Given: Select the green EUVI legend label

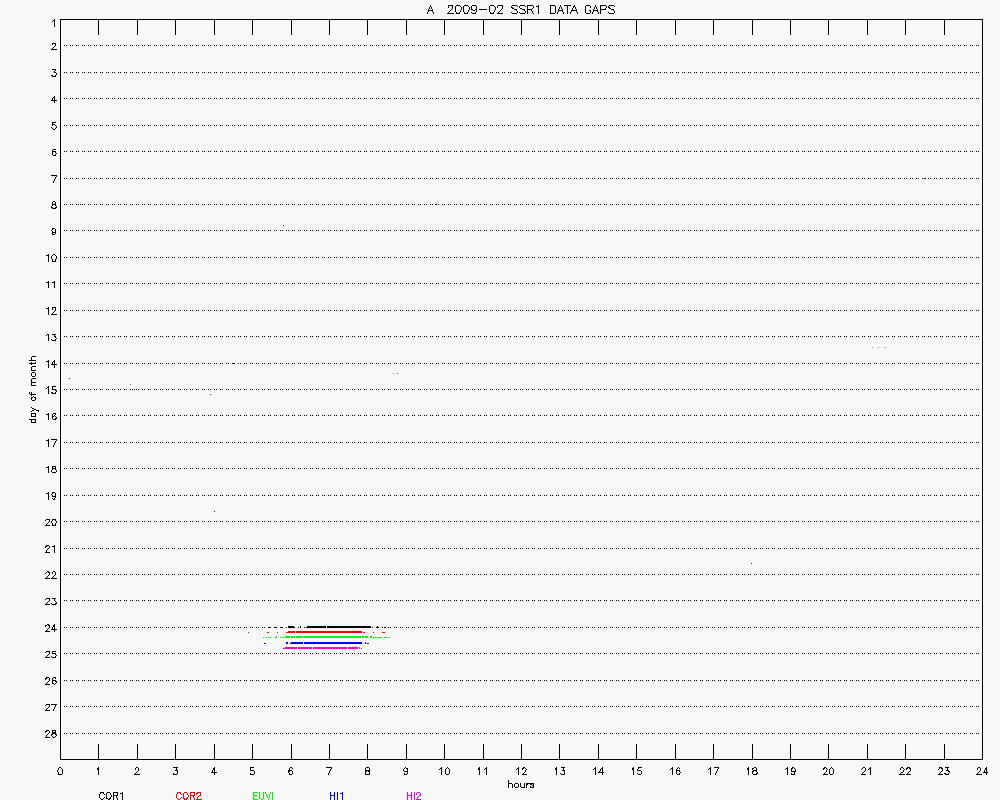Looking at the screenshot, I should point(264,796).
